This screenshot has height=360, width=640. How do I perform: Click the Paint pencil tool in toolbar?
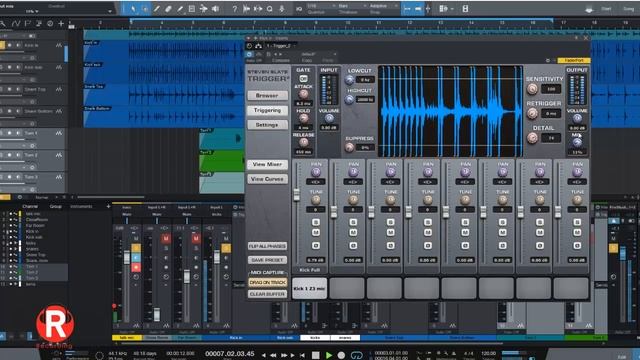point(180,9)
